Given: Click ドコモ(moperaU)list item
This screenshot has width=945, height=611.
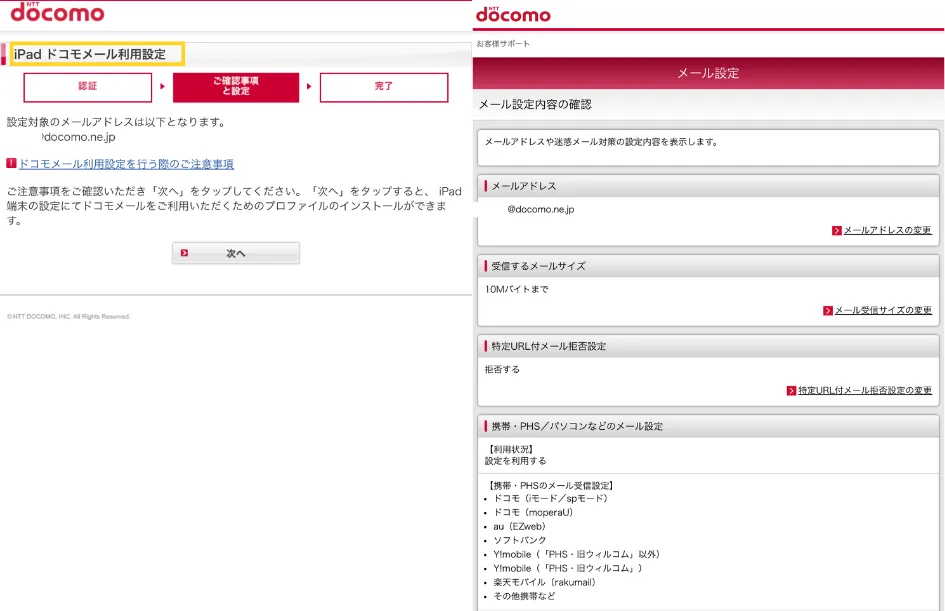Looking at the screenshot, I should [533, 513].
